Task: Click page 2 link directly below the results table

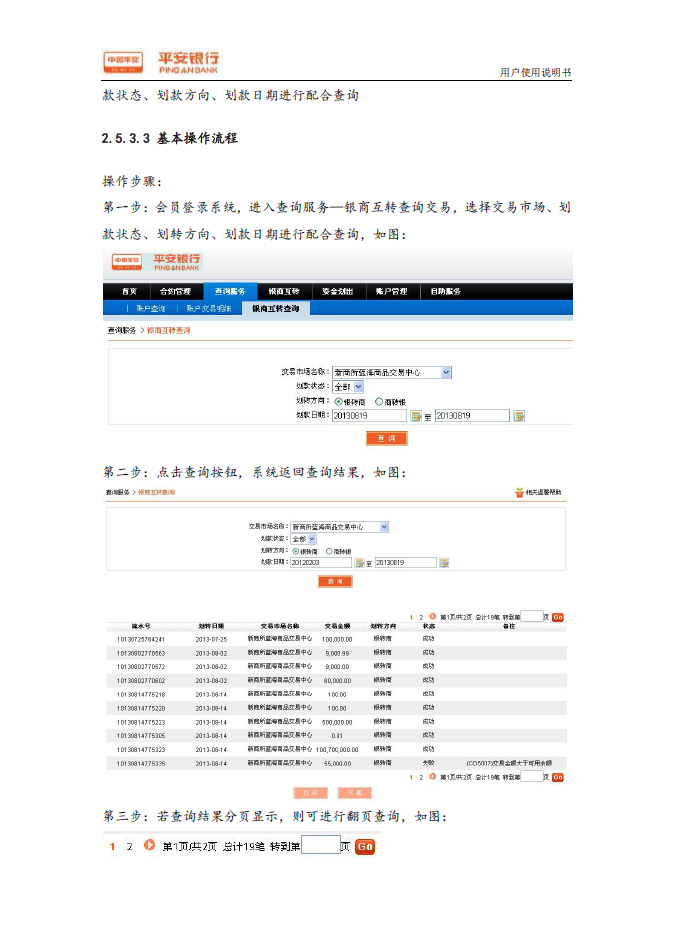Action: point(421,777)
